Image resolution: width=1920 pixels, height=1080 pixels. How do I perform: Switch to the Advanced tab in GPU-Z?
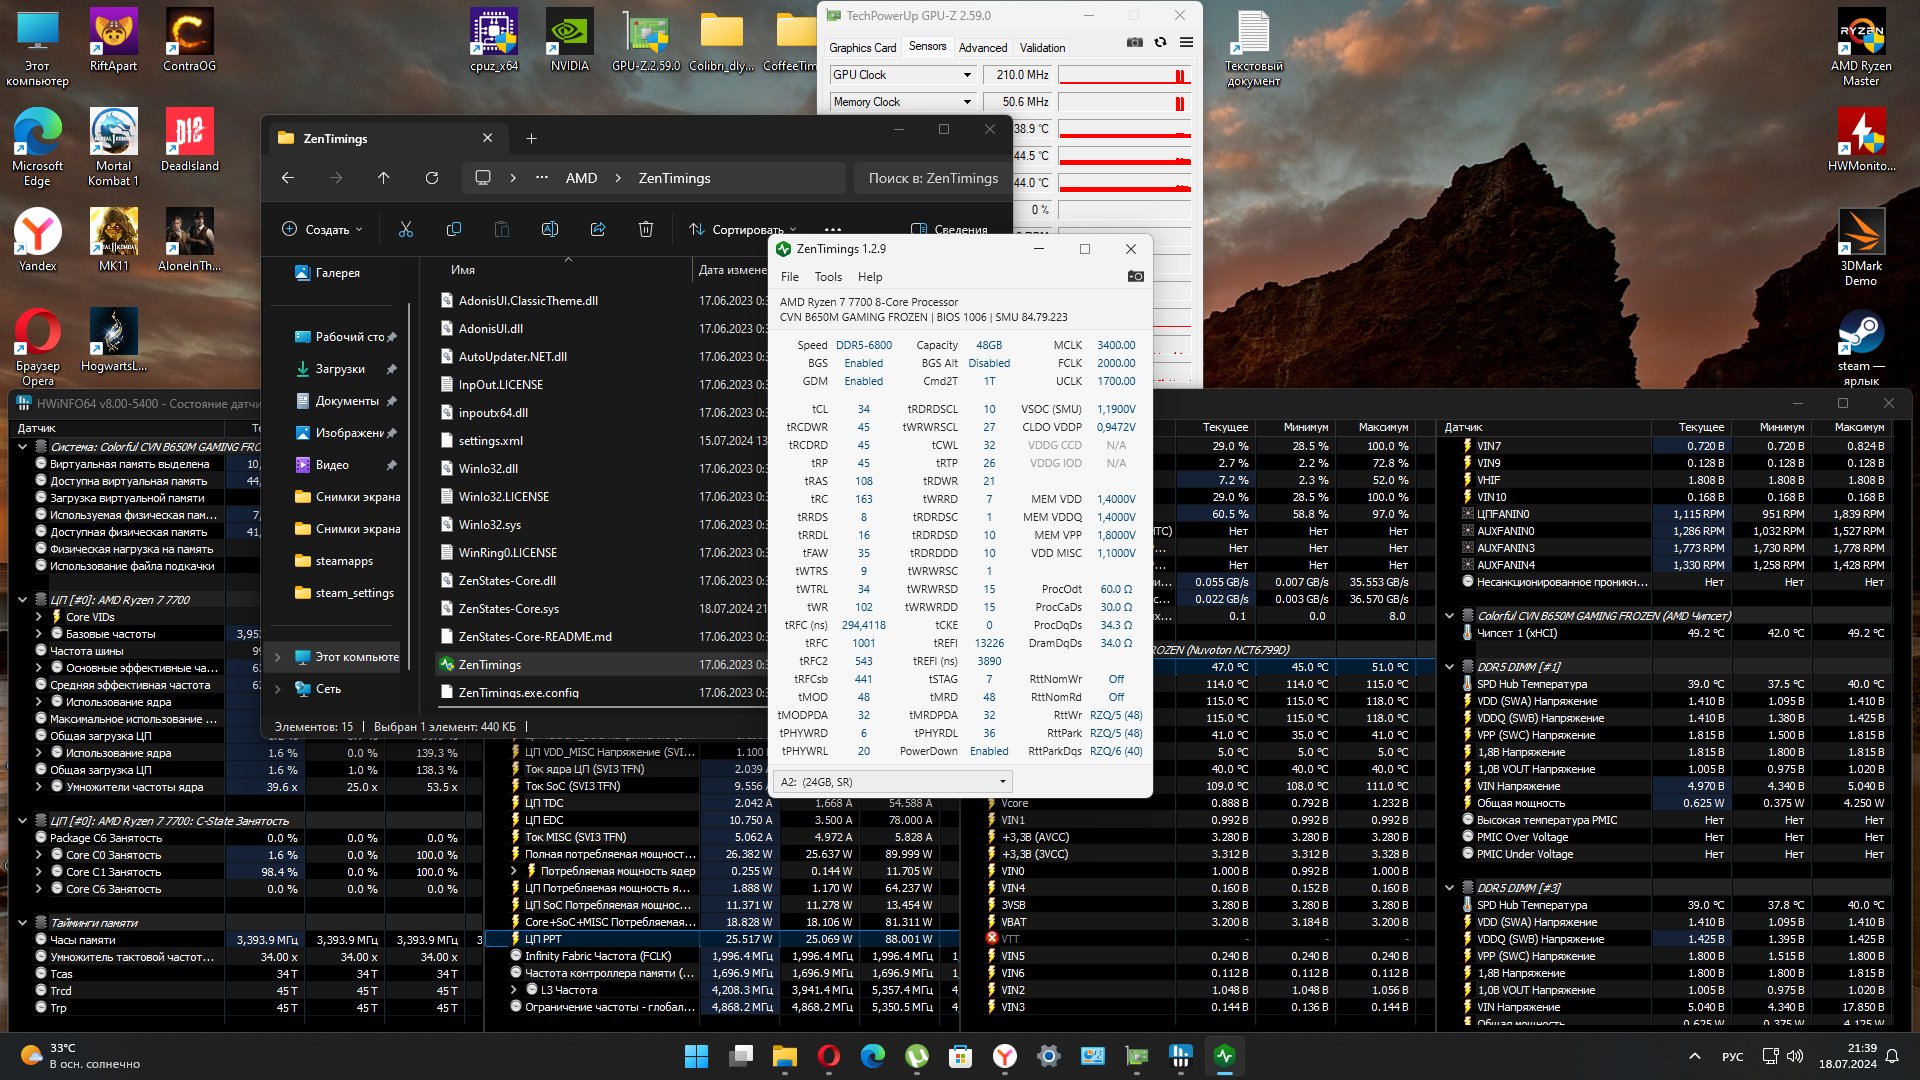click(x=982, y=48)
